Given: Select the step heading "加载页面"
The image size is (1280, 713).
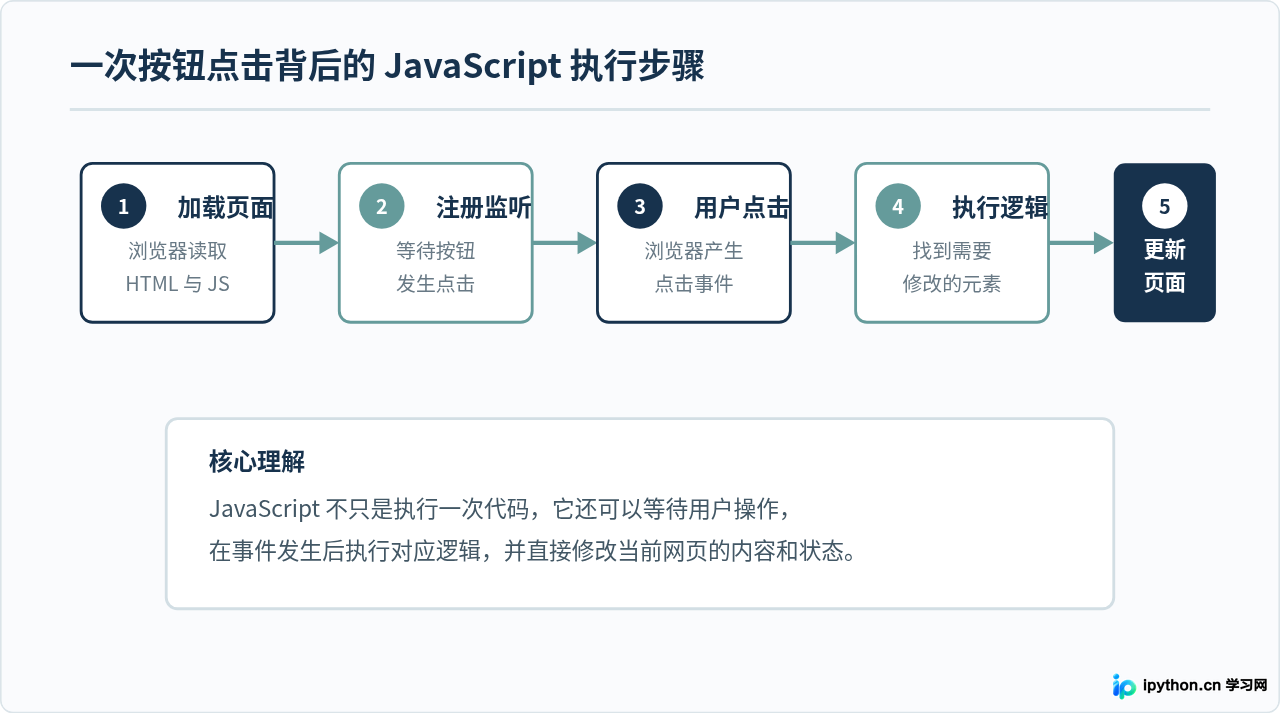Looking at the screenshot, I should 225,208.
